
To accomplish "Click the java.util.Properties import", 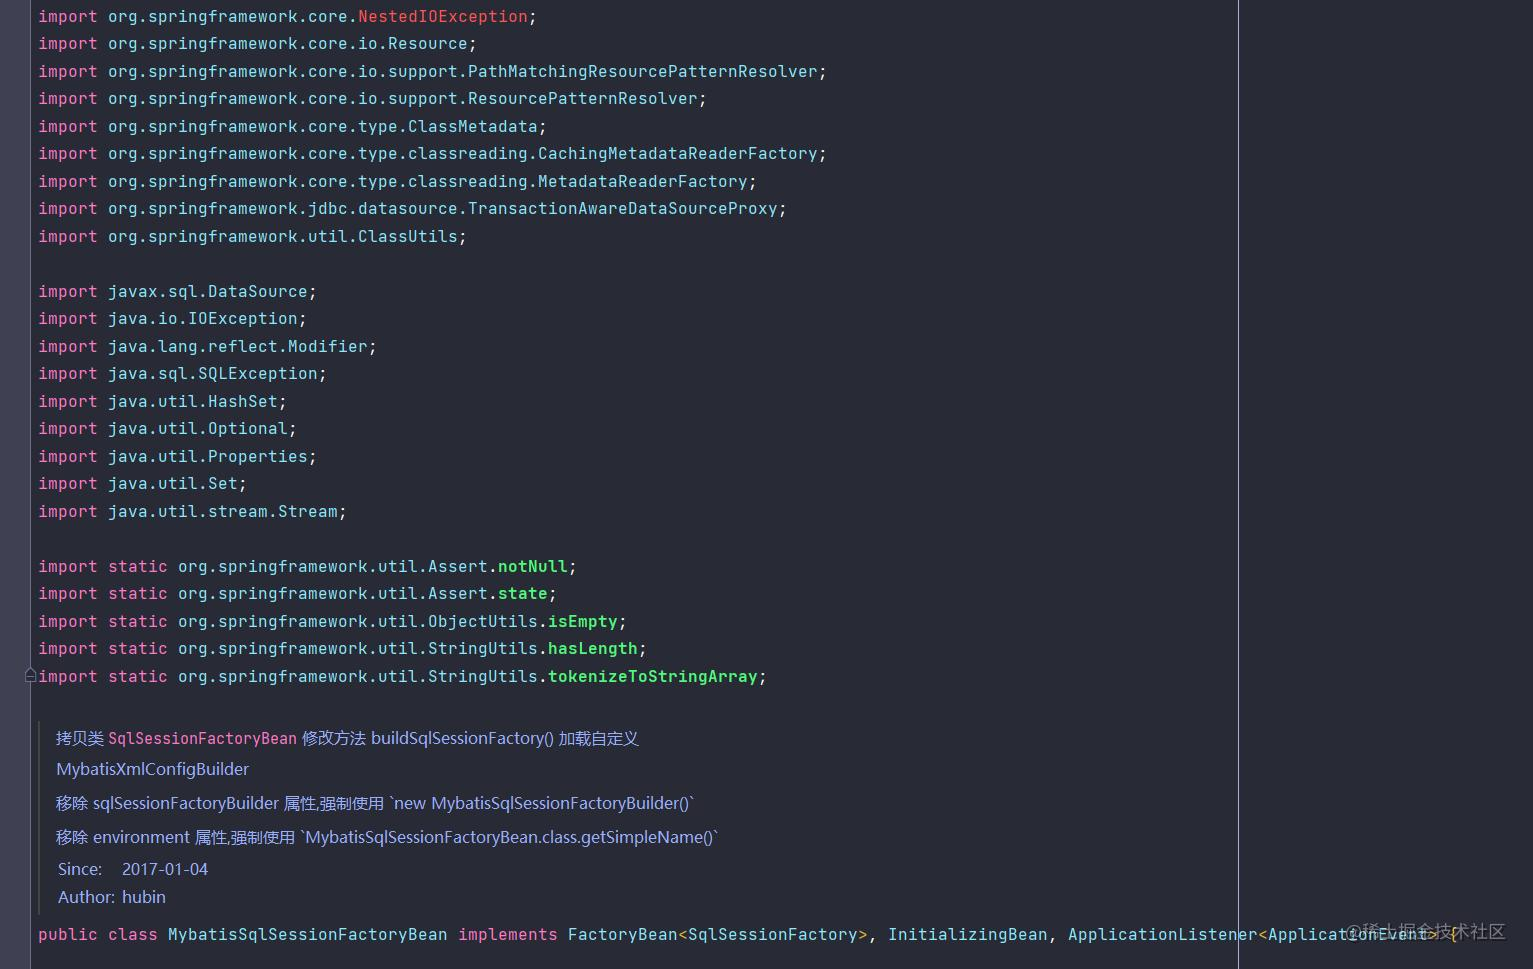I will (x=177, y=457).
